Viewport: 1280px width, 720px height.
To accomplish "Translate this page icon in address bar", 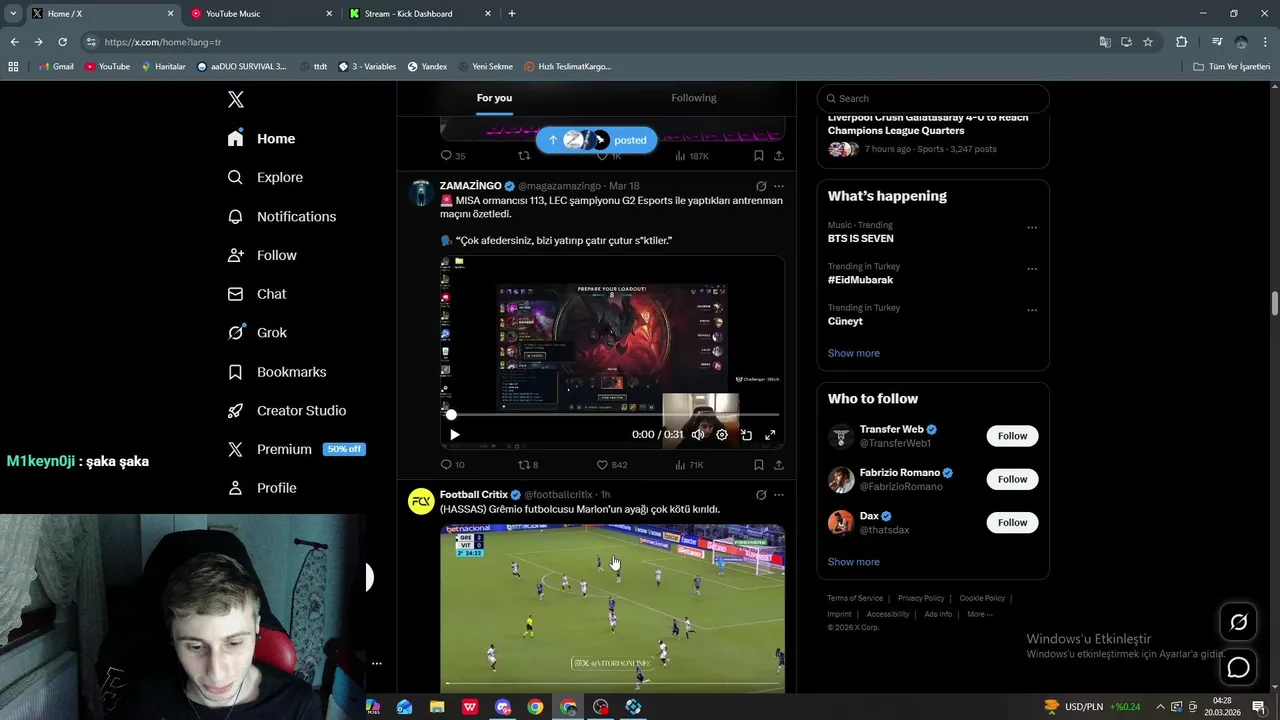I will click(1105, 42).
